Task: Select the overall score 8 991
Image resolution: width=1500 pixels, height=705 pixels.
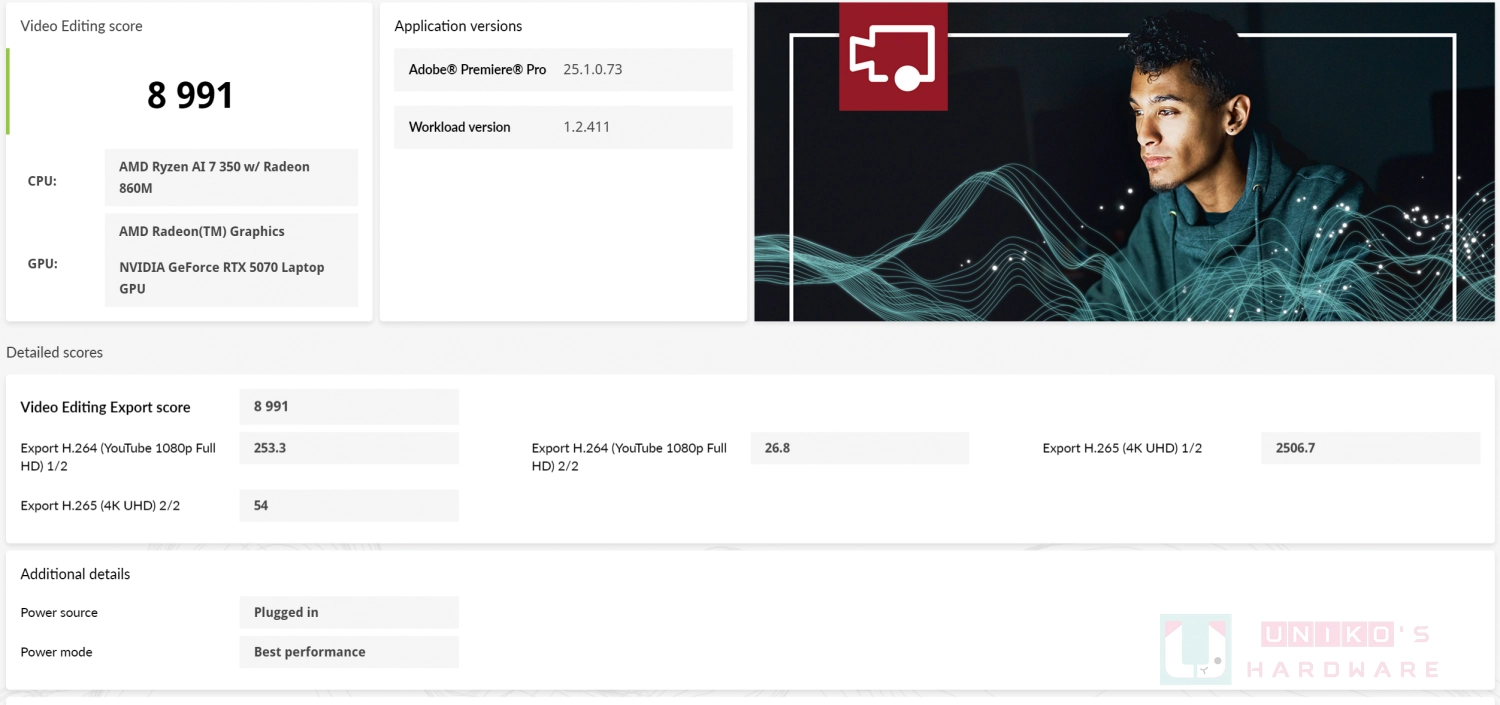Action: pos(190,95)
